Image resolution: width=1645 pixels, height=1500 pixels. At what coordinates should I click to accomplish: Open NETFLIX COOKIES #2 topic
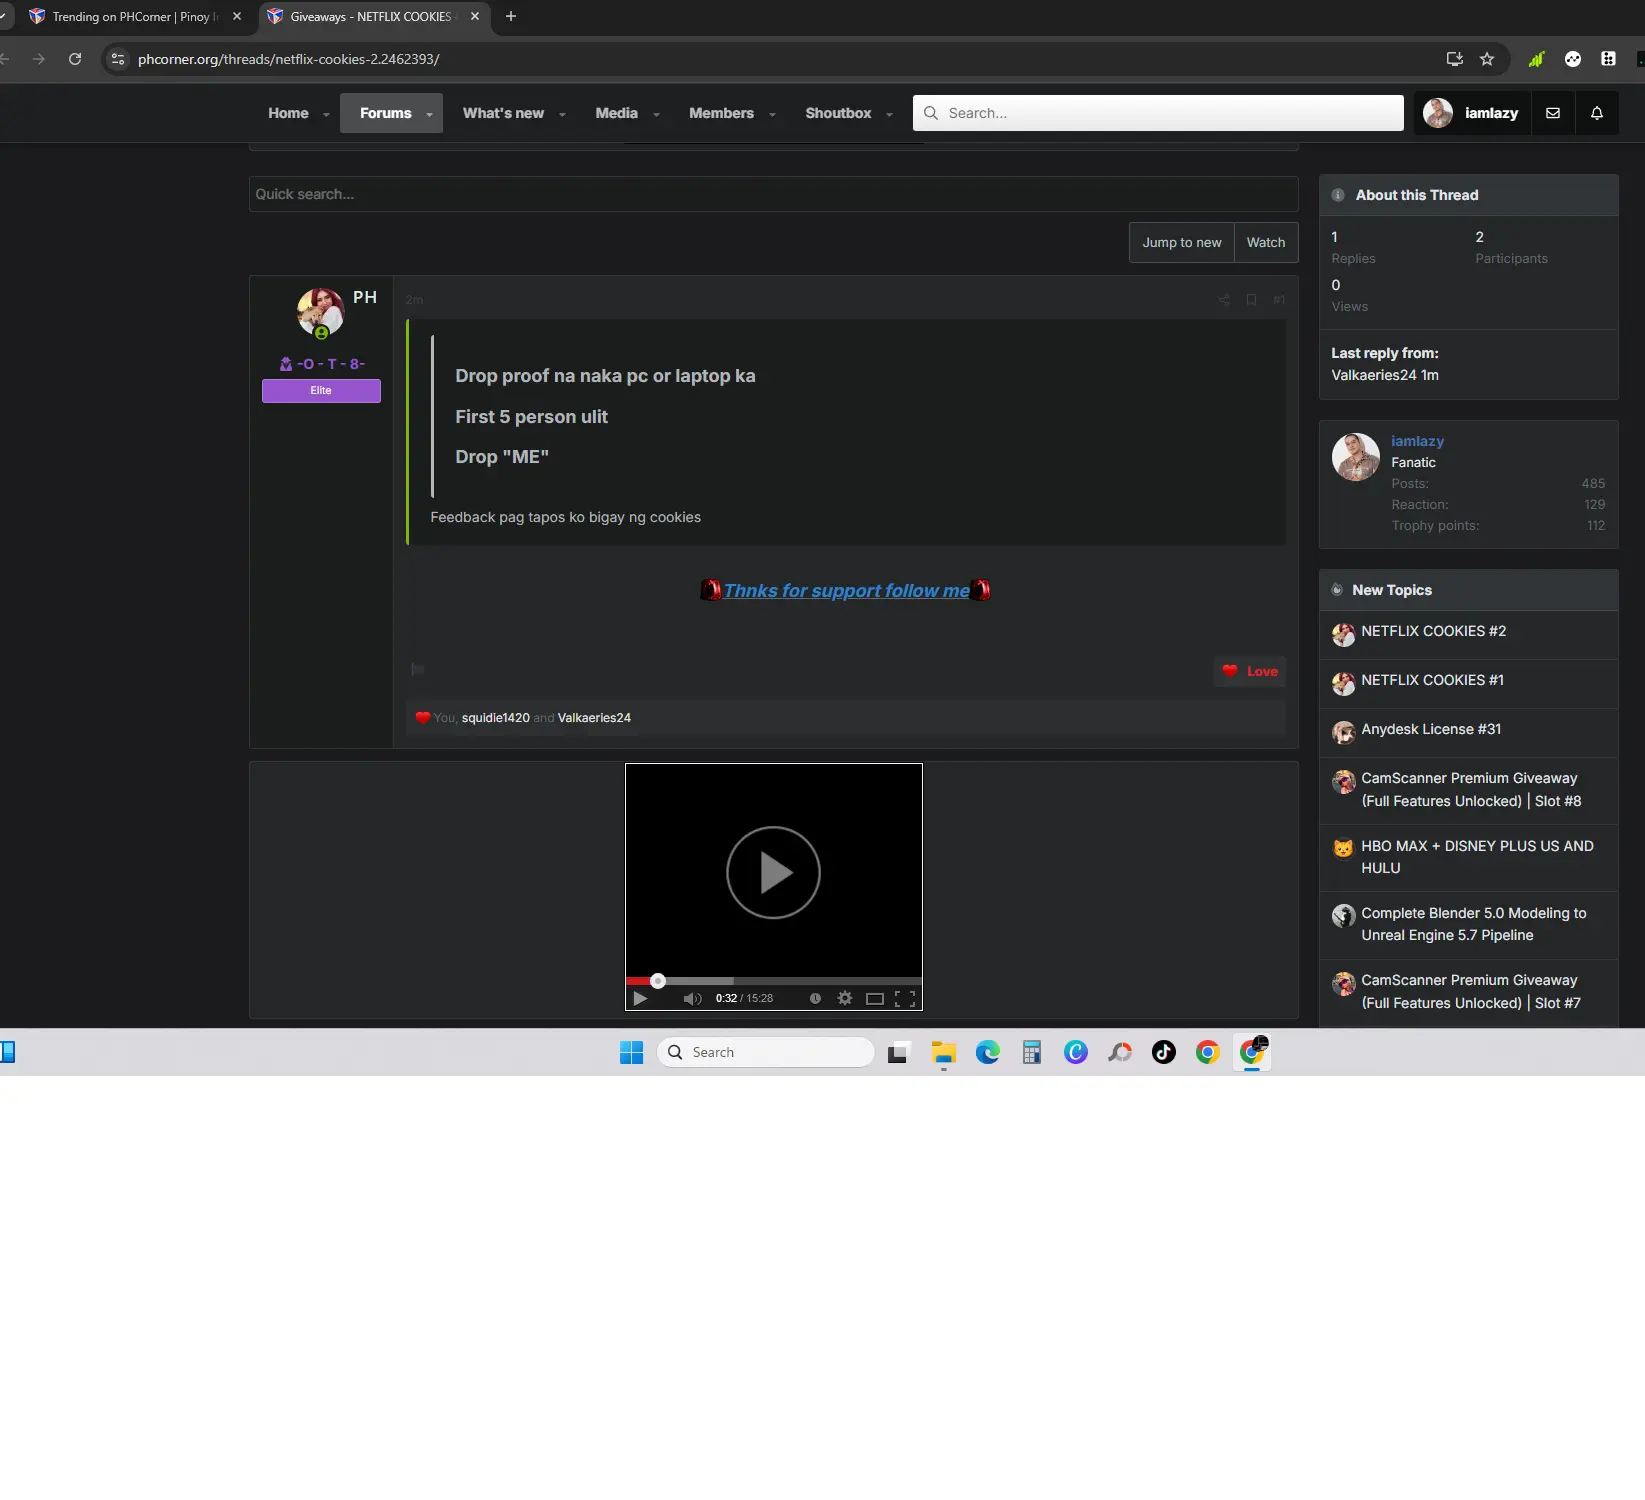pos(1433,631)
